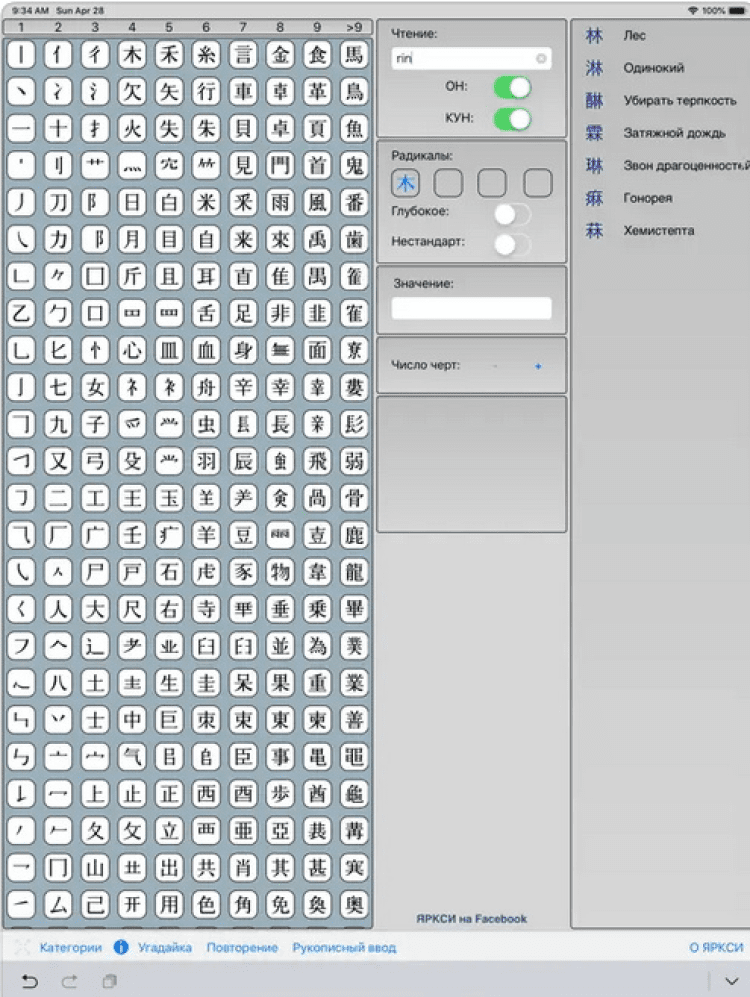This screenshot has height=997, width=750.
Task: Select the 雨 radical button
Action: [280, 202]
